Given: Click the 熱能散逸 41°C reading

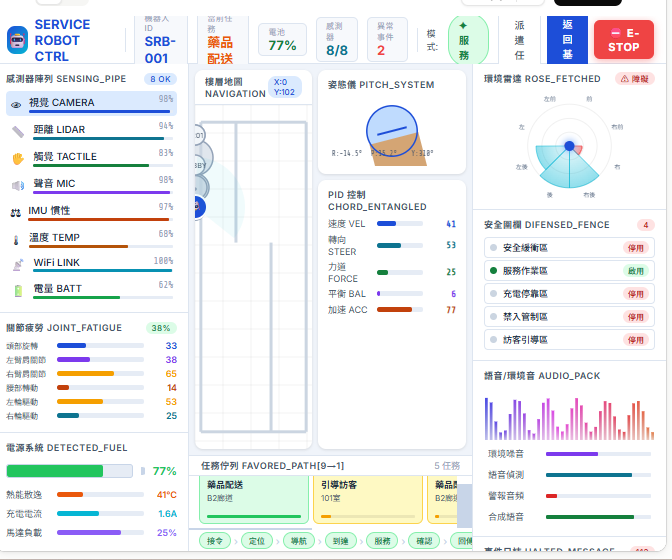Looking at the screenshot, I should 167,495.
